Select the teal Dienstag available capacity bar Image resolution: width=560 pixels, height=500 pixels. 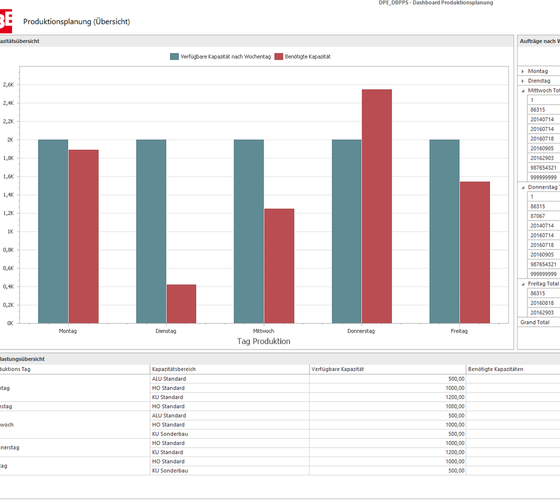(151, 231)
